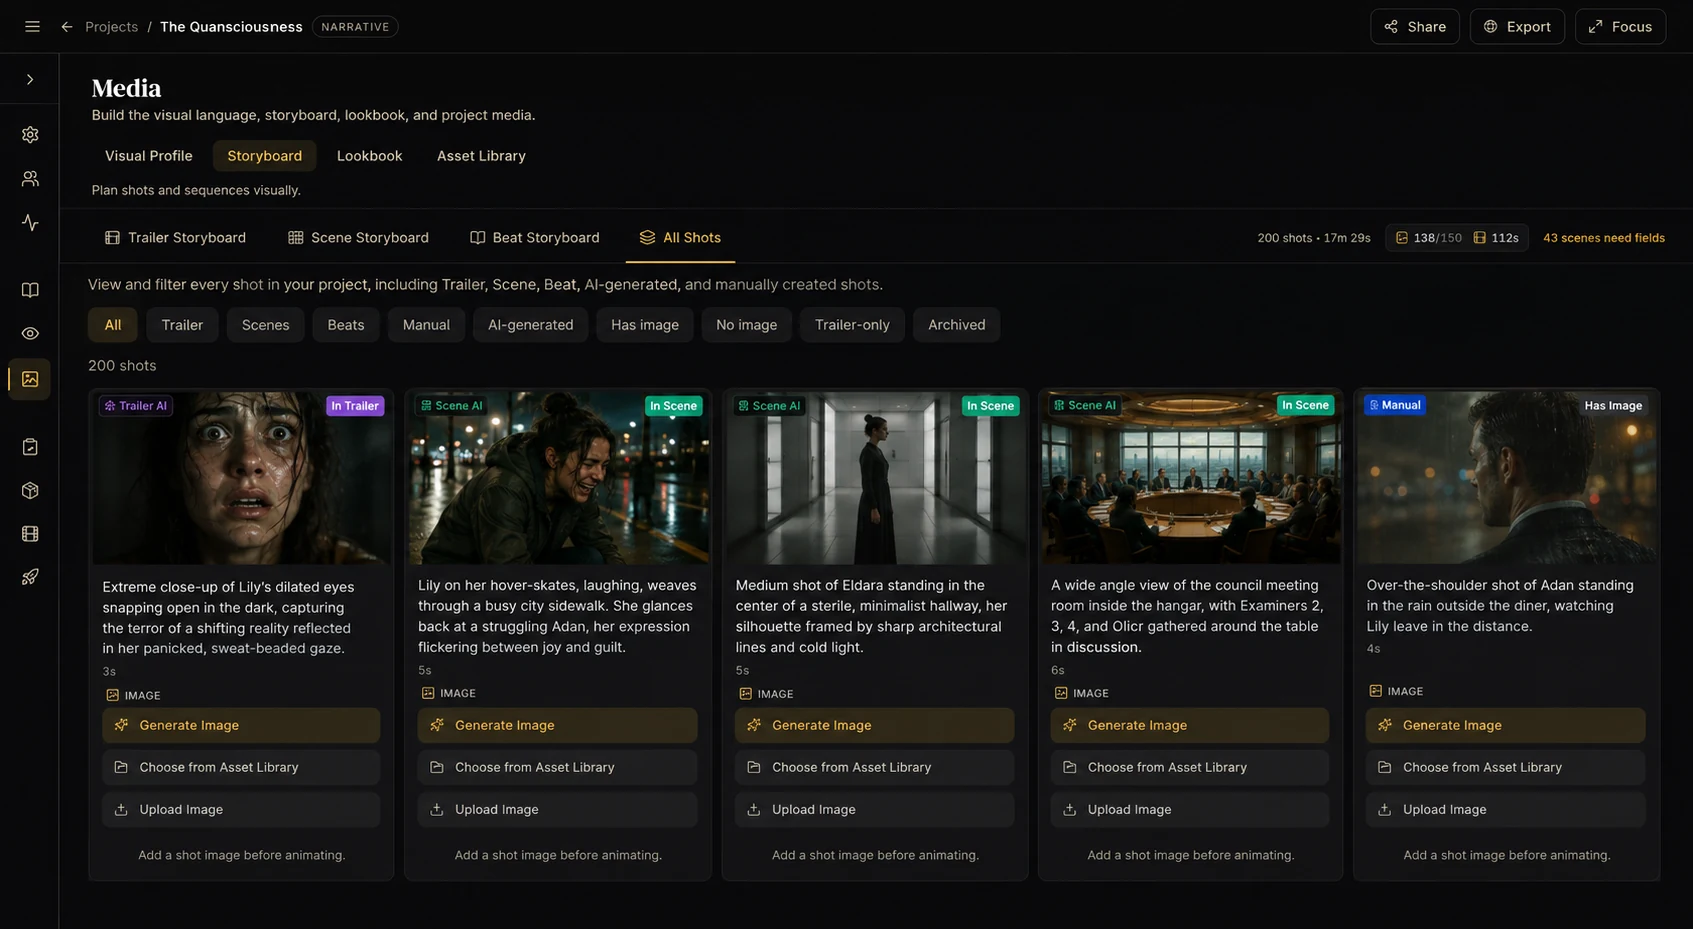Filter shots by Trailer
1693x929 pixels.
(182, 325)
